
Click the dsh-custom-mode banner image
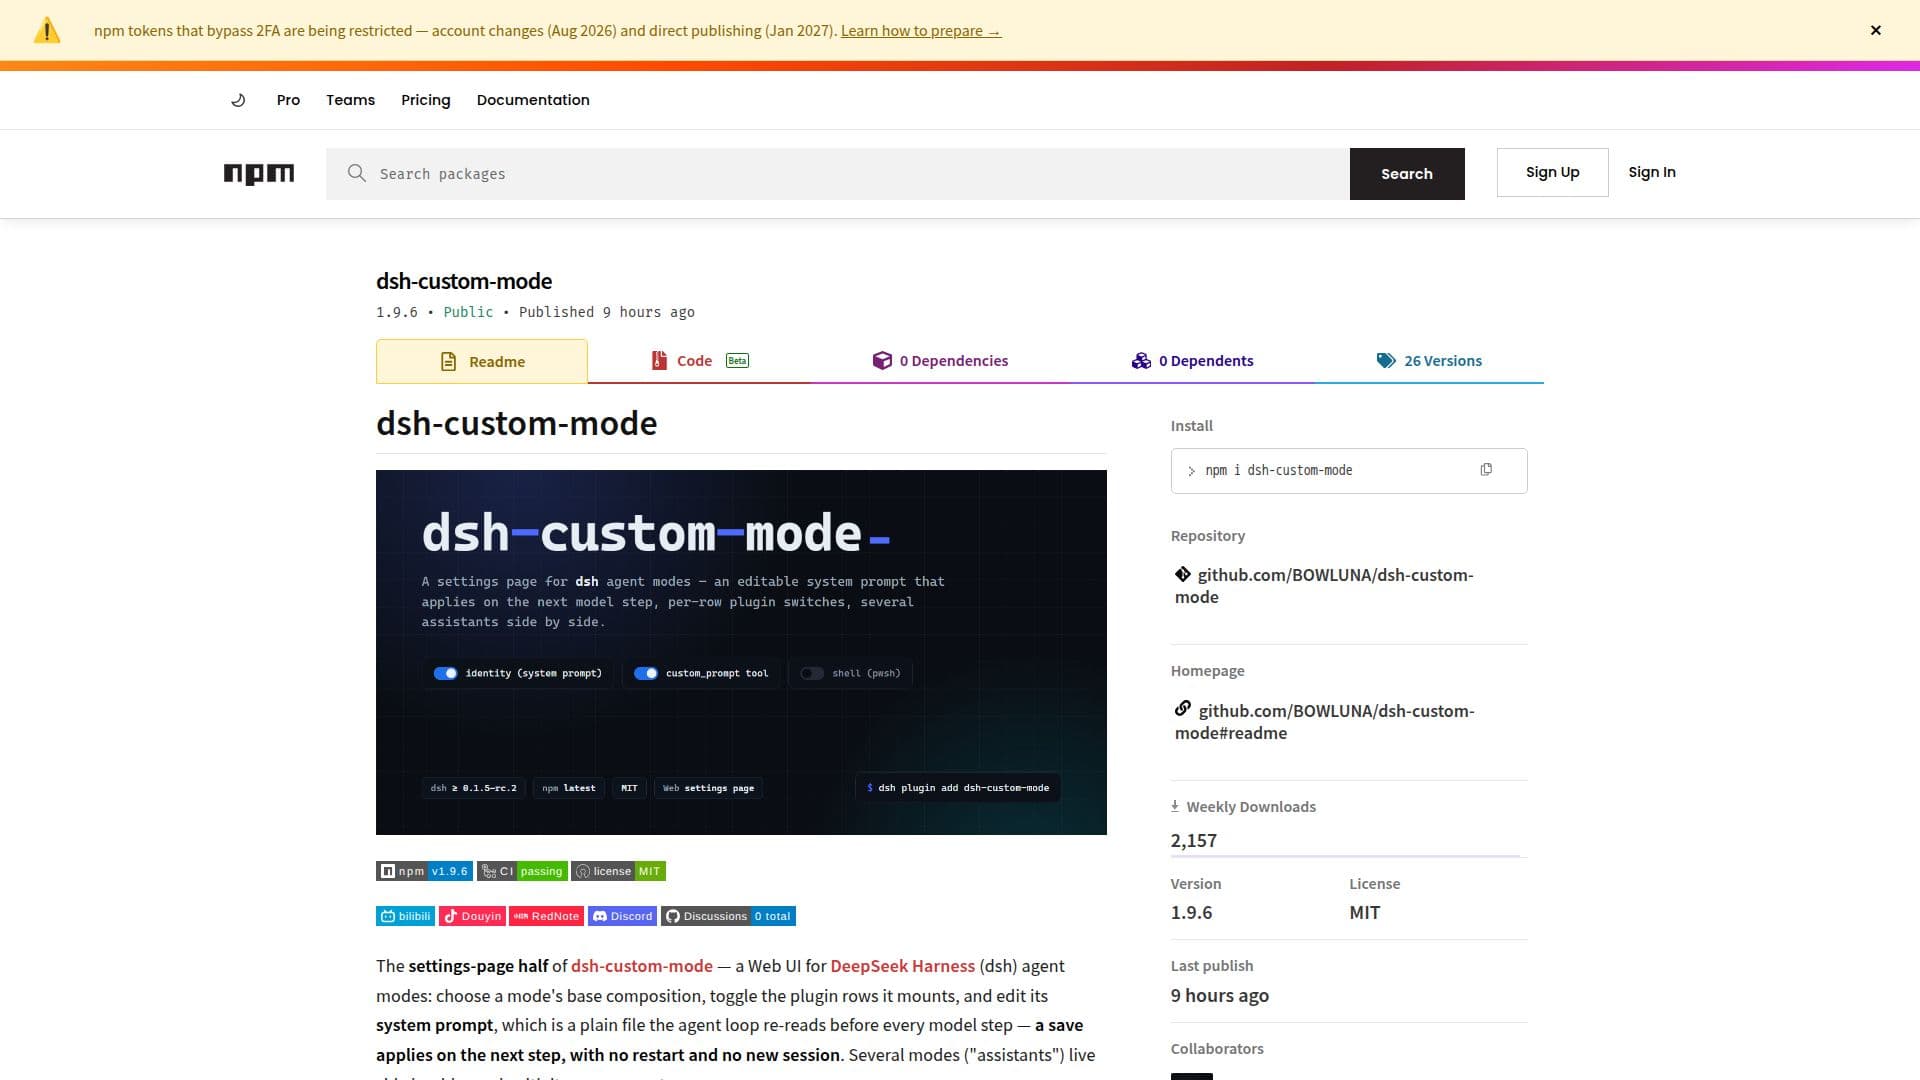pos(741,652)
